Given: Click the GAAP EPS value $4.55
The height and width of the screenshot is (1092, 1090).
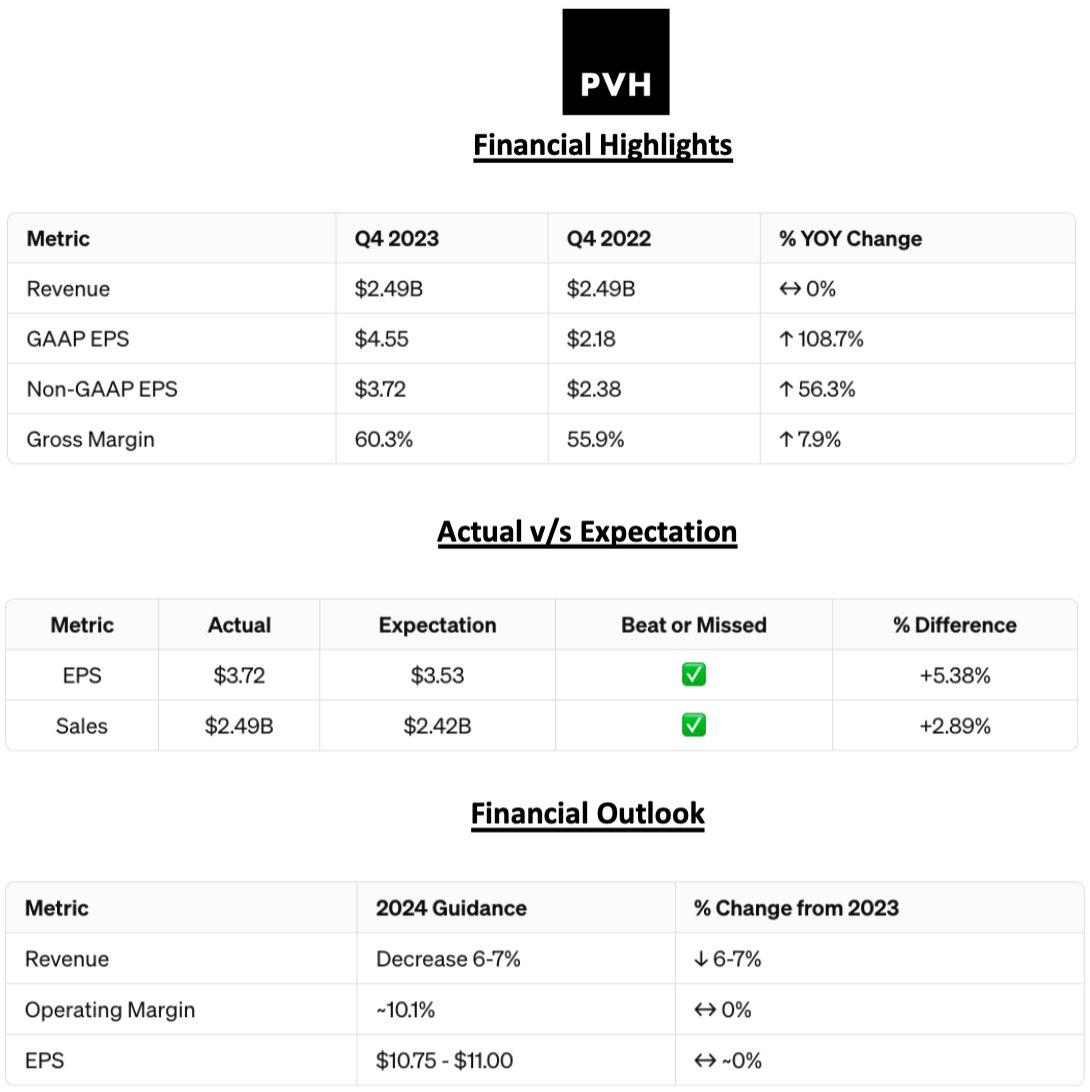Looking at the screenshot, I should pos(381,340).
